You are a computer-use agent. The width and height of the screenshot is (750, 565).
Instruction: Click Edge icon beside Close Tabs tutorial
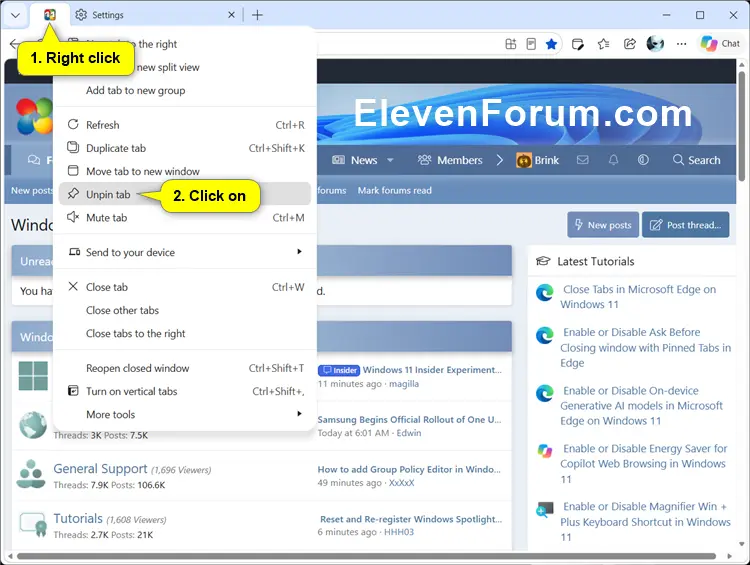pyautogui.click(x=545, y=292)
